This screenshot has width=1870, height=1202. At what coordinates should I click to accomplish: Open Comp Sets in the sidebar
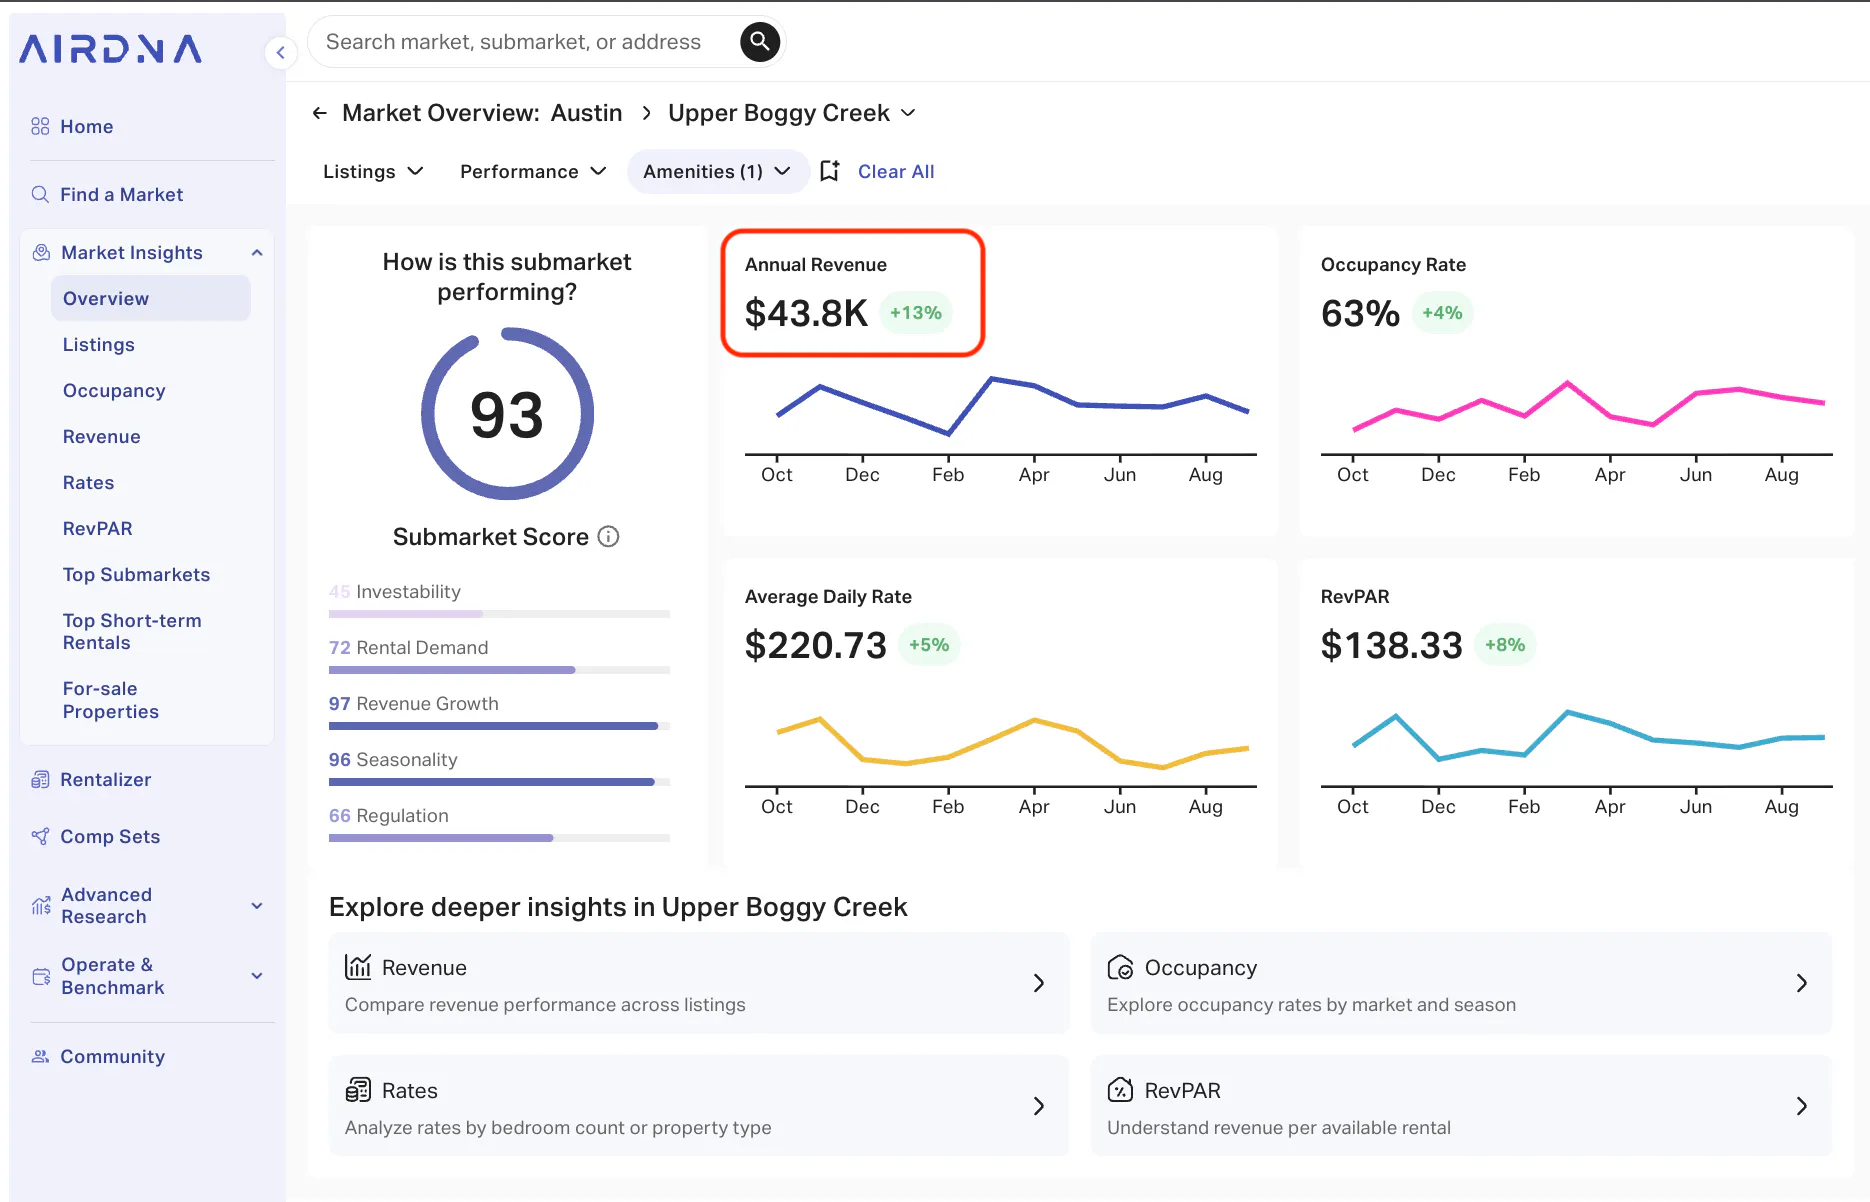(110, 836)
